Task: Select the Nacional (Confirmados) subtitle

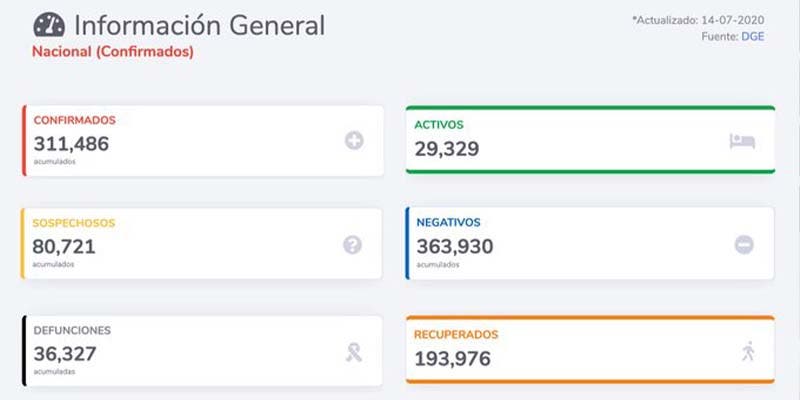Action: pos(113,51)
